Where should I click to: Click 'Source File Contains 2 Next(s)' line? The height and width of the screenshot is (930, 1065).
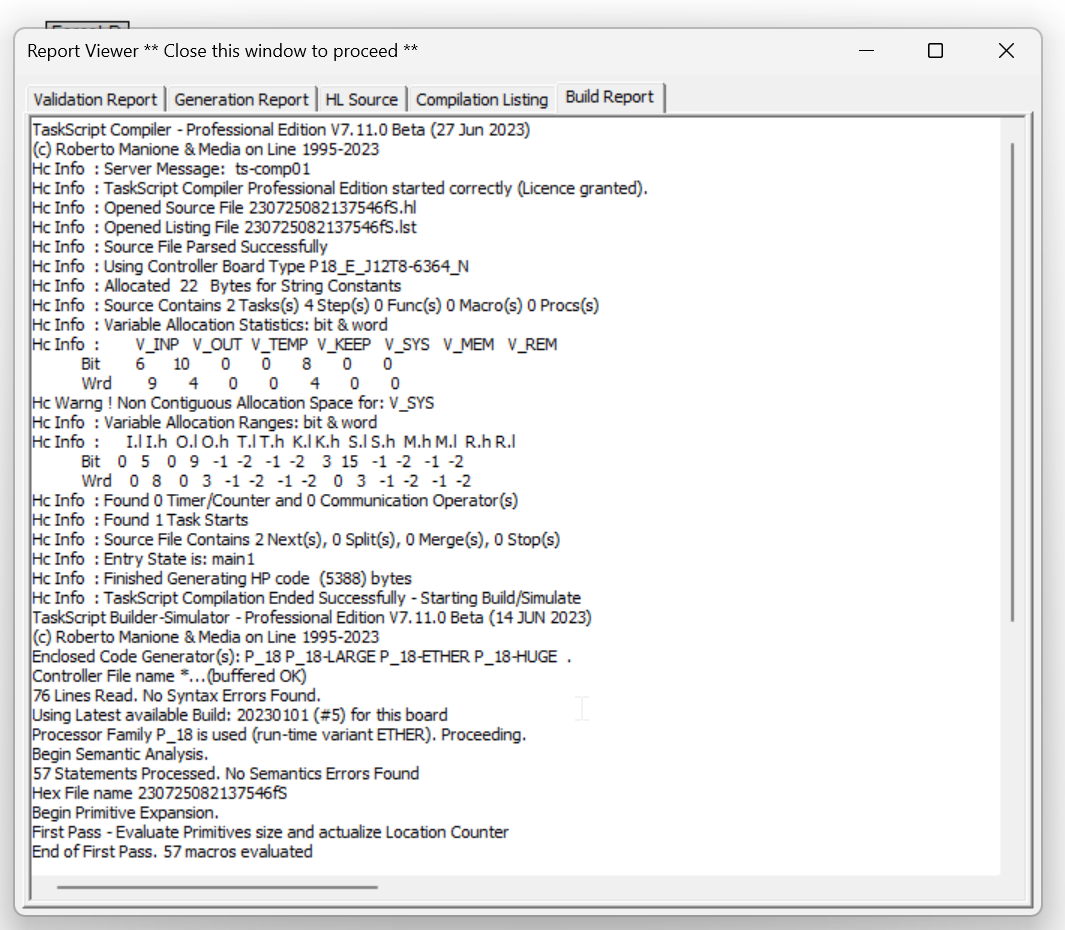coord(296,539)
